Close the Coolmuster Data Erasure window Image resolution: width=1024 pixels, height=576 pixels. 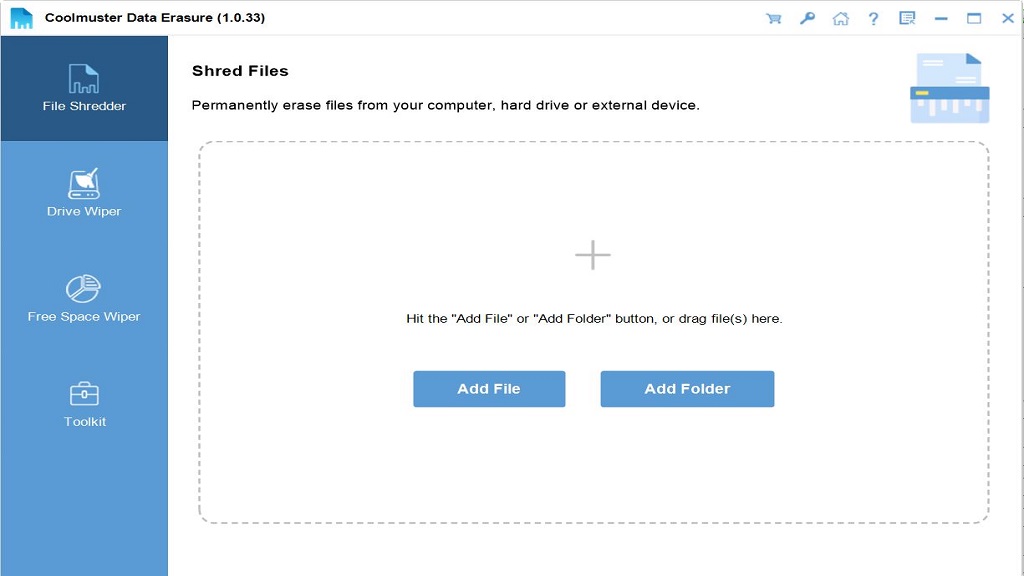click(1007, 18)
